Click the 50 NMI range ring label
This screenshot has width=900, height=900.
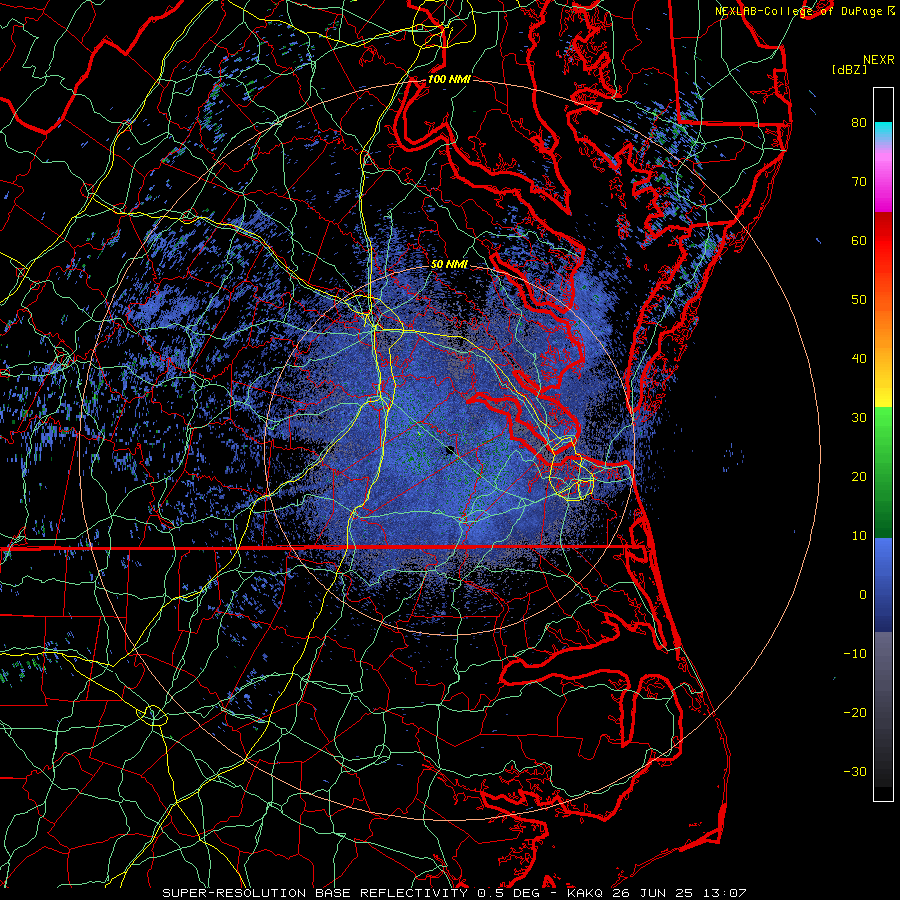tap(449, 264)
